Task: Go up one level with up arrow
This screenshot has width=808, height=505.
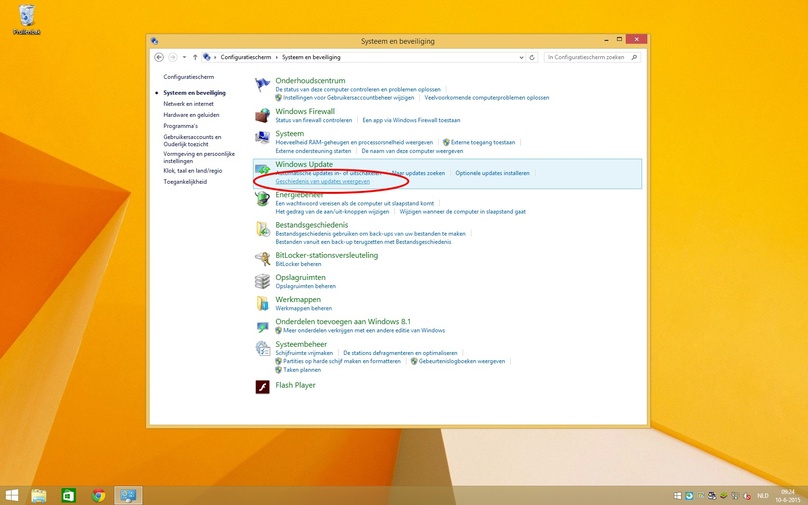Action: tap(195, 57)
